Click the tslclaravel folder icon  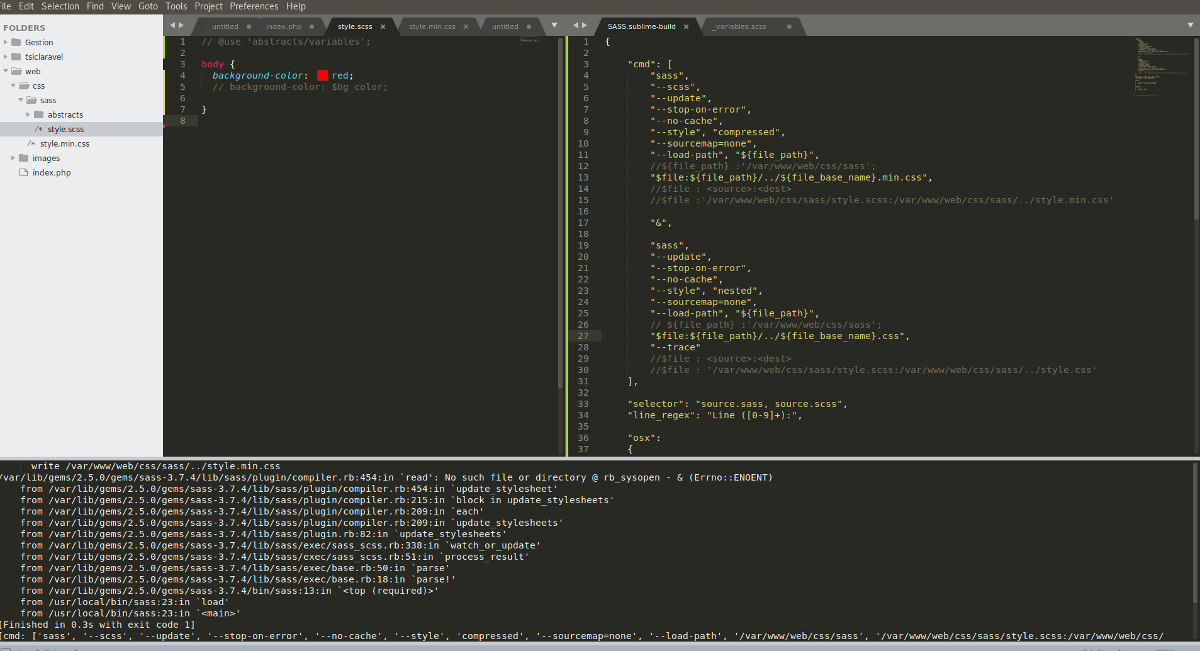17,57
